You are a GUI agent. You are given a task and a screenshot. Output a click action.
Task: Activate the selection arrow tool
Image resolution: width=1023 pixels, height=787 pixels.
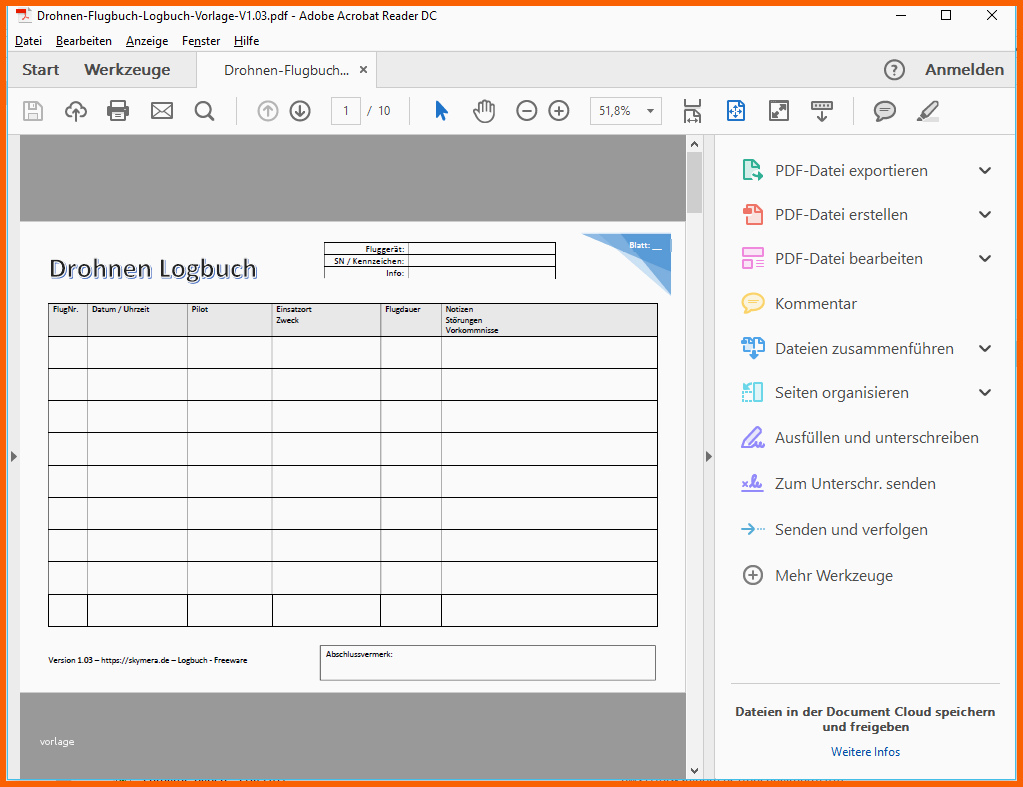[442, 111]
